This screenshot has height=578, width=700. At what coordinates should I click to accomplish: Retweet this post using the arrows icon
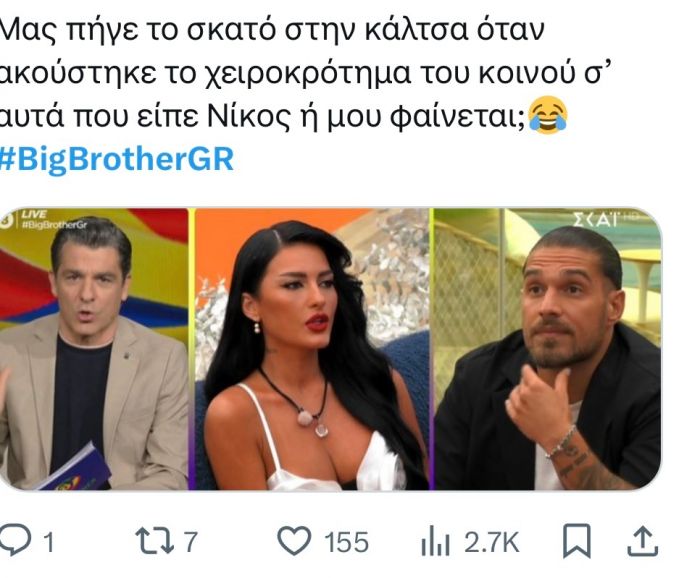(154, 541)
